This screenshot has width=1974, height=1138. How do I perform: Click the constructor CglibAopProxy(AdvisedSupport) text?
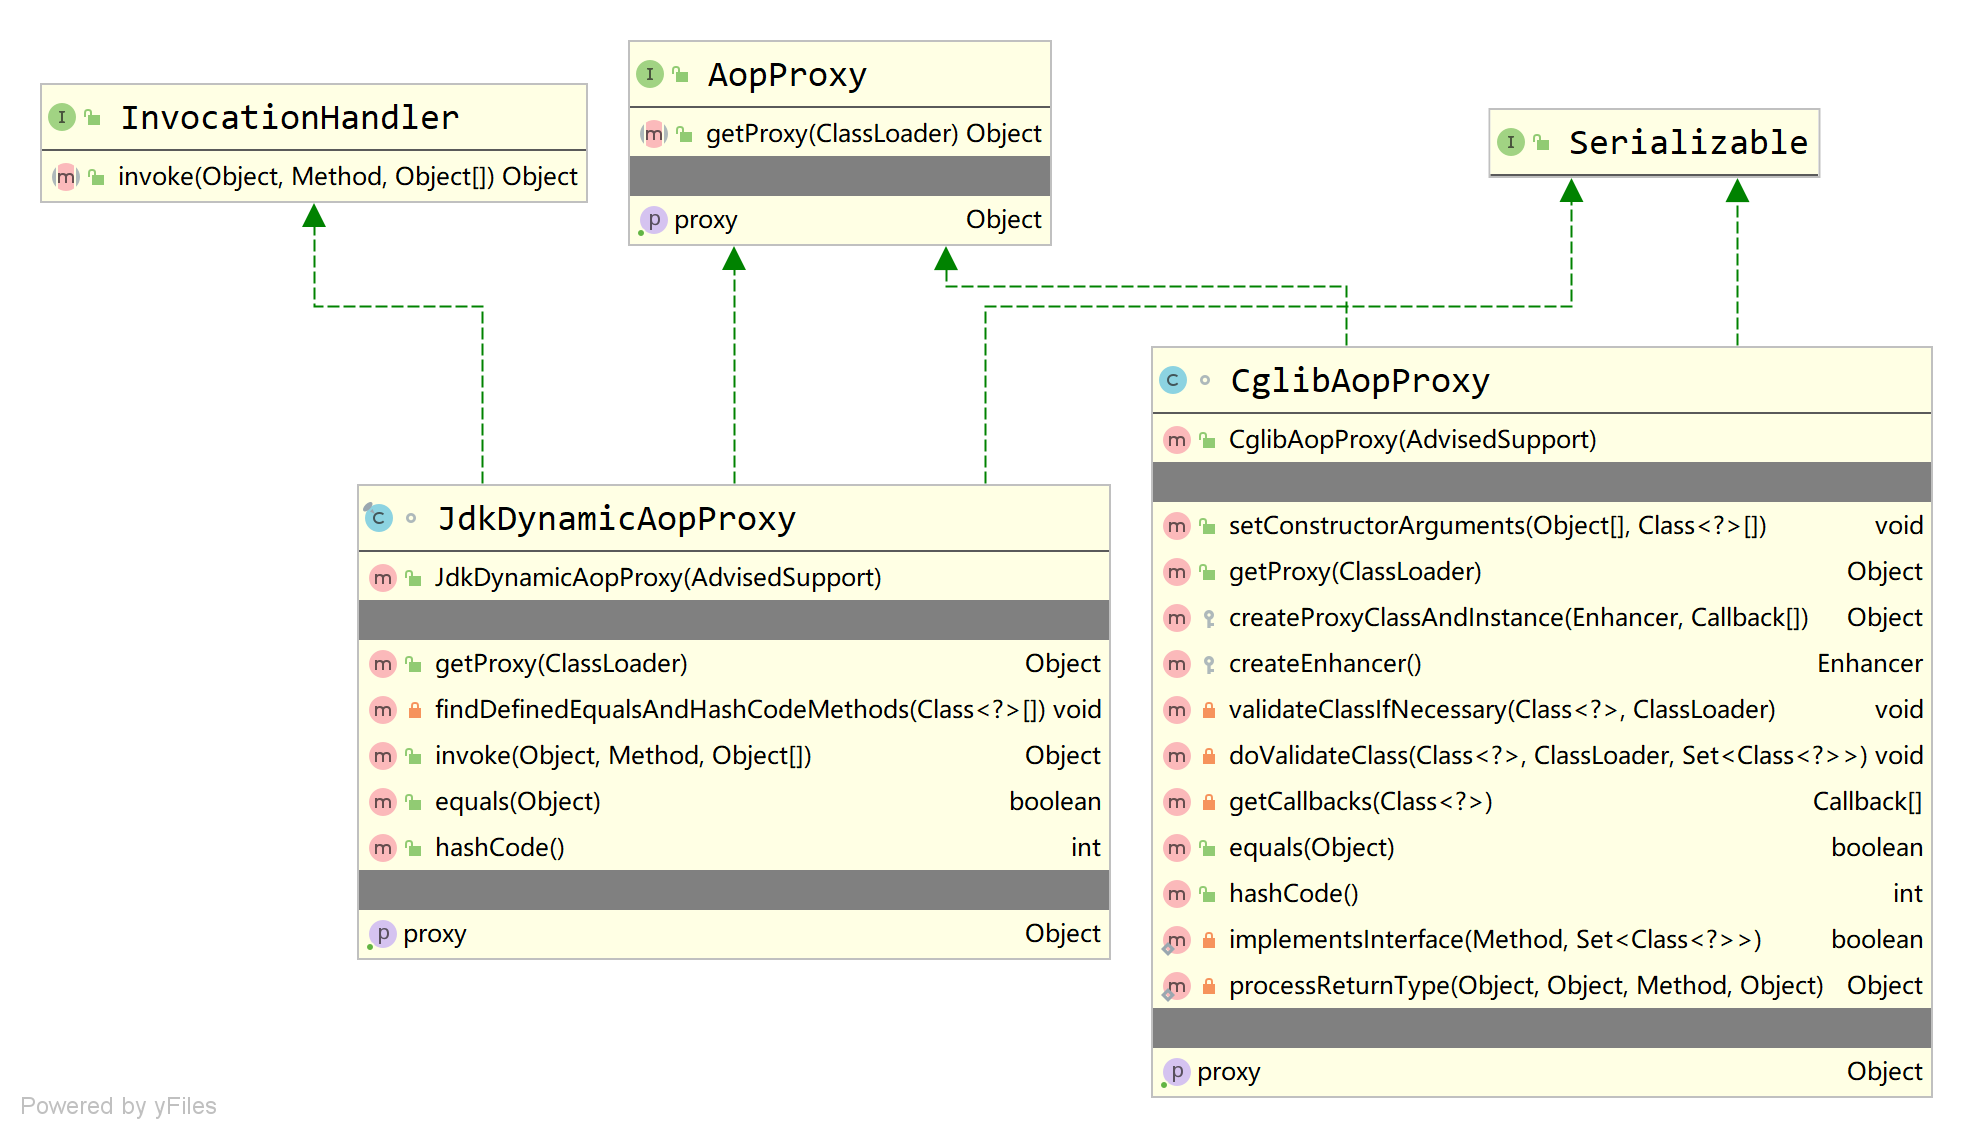point(1412,440)
